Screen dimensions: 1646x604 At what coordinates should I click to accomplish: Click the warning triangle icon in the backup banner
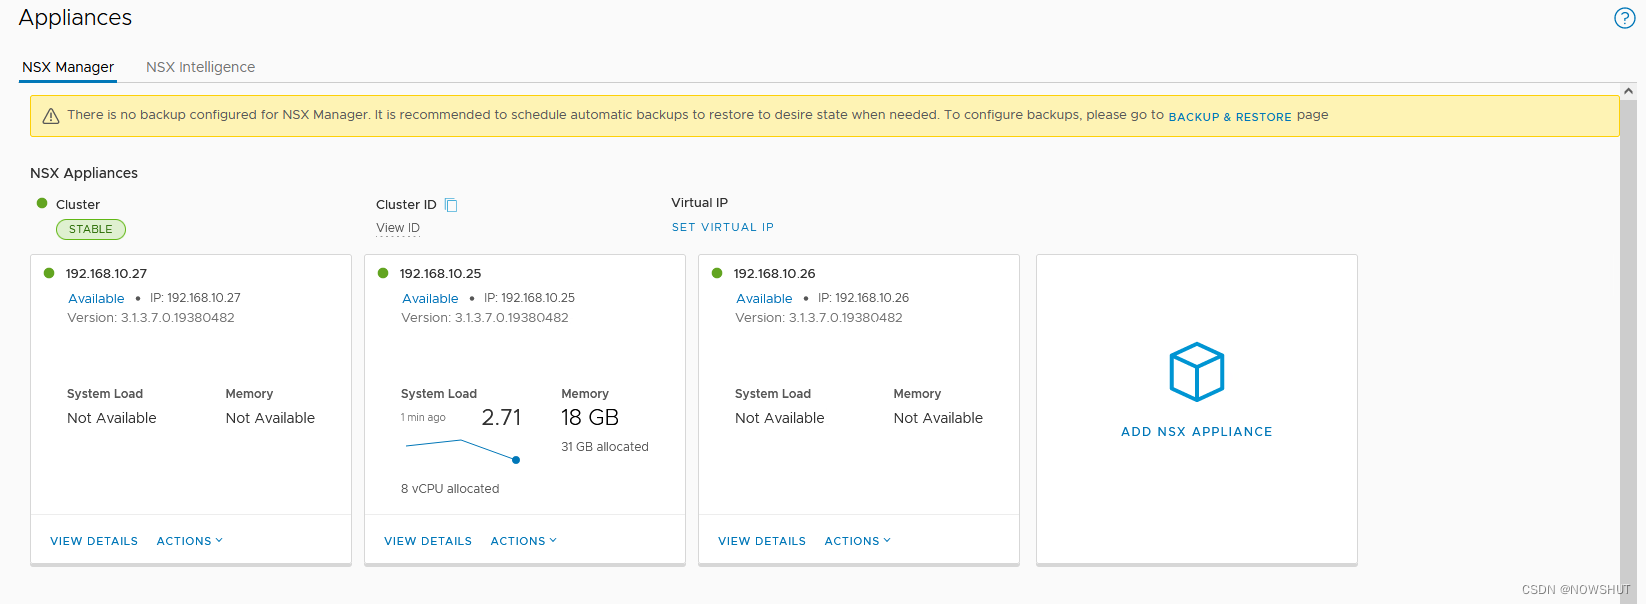tap(51, 116)
